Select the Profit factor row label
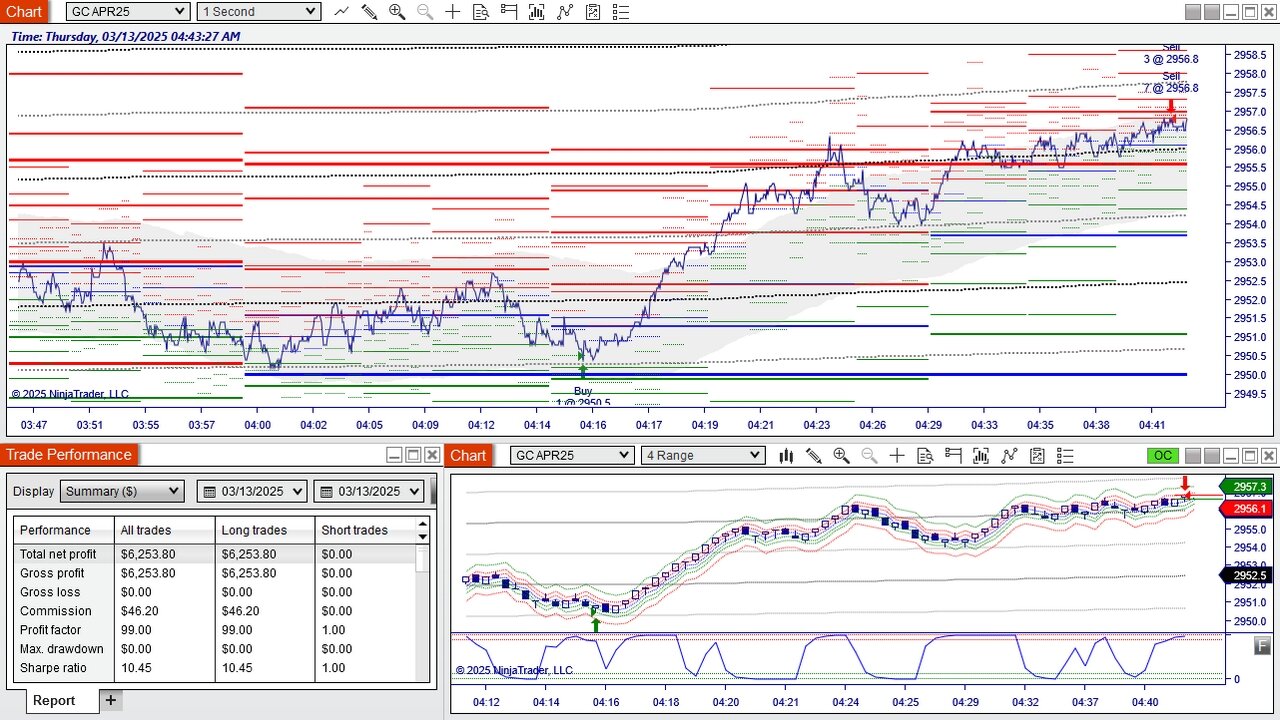1280x720 pixels. tap(51, 630)
